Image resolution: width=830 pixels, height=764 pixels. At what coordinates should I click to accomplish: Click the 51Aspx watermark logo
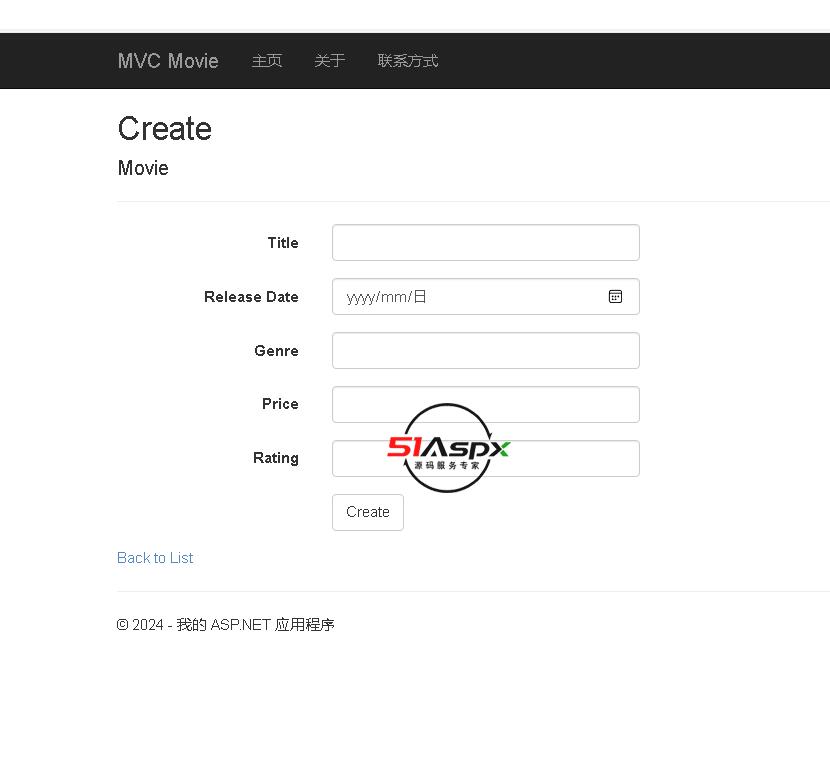[x=448, y=448]
